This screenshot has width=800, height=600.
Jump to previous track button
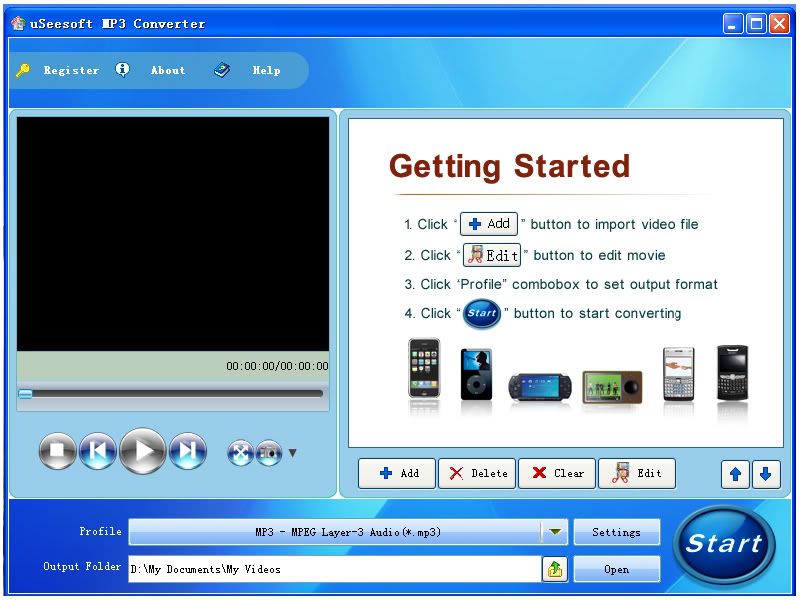(x=97, y=451)
